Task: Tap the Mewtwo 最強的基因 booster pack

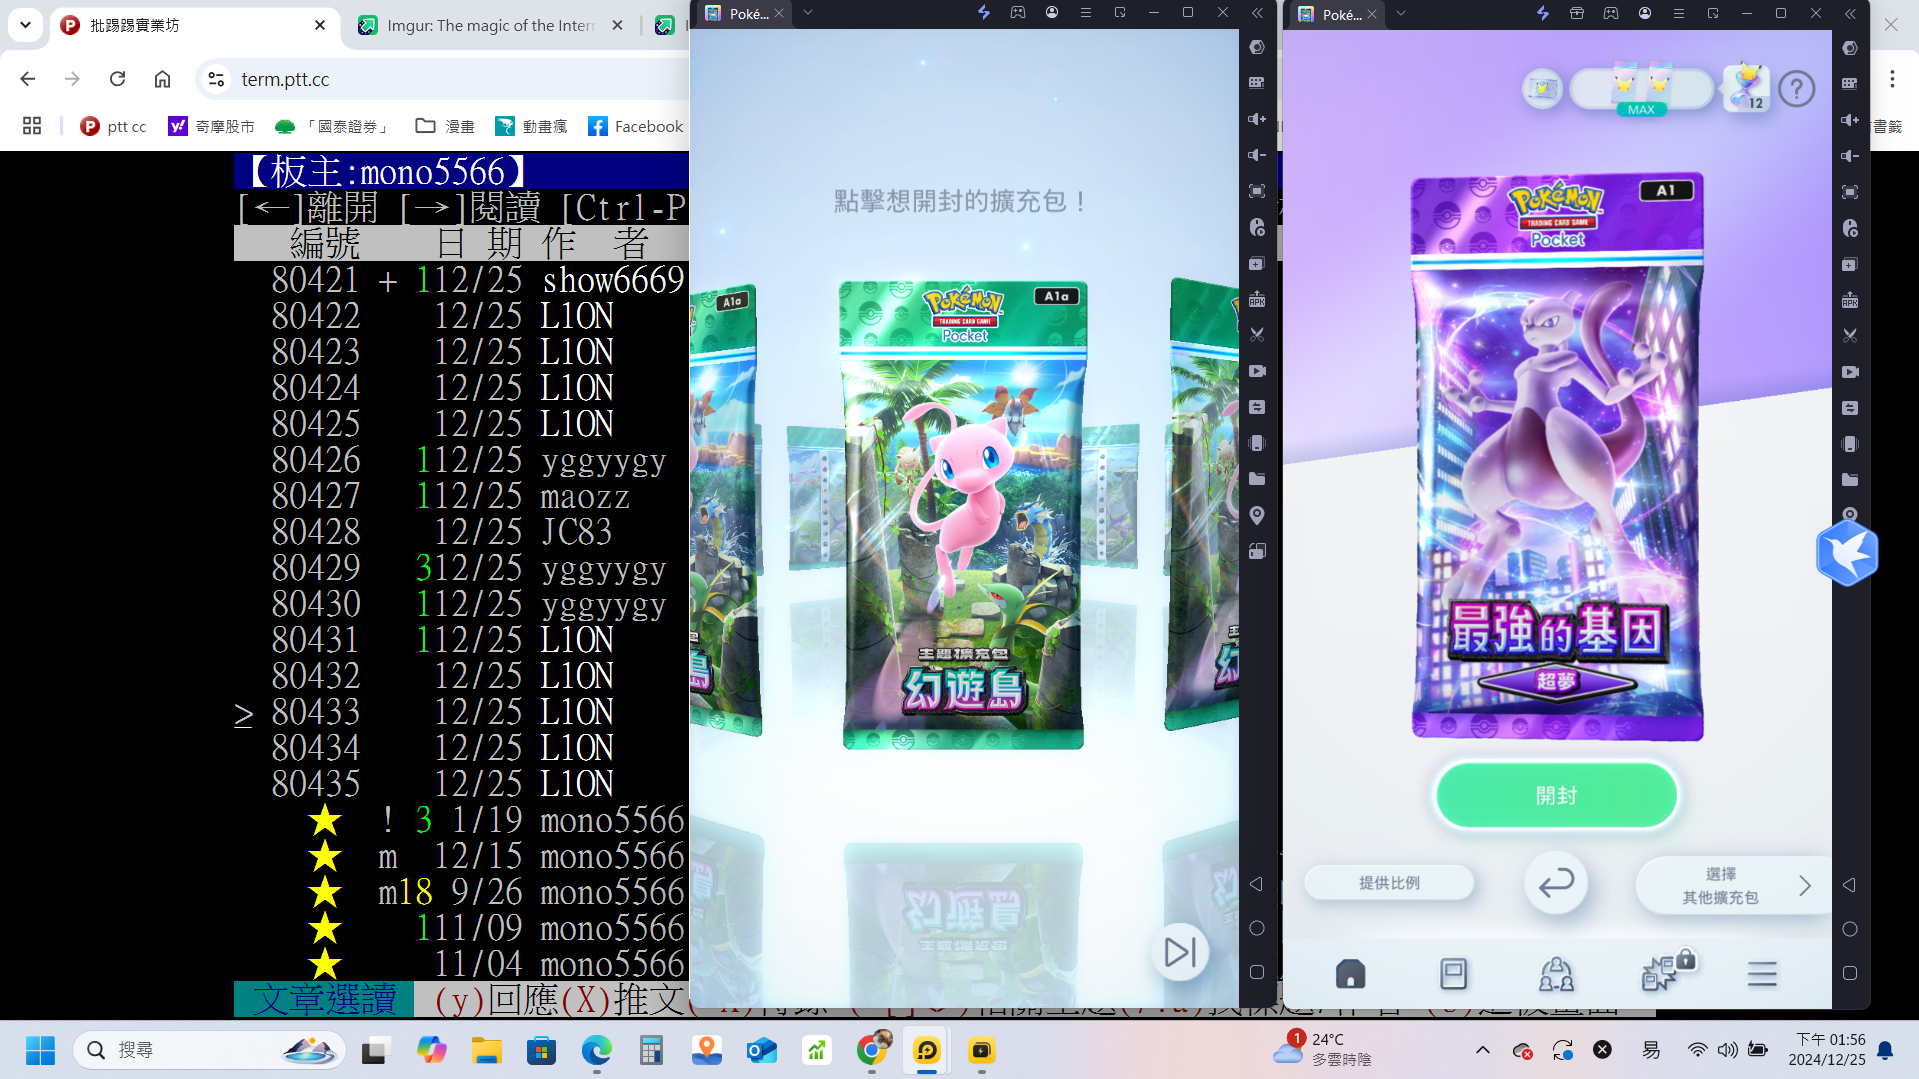Action: point(1556,456)
